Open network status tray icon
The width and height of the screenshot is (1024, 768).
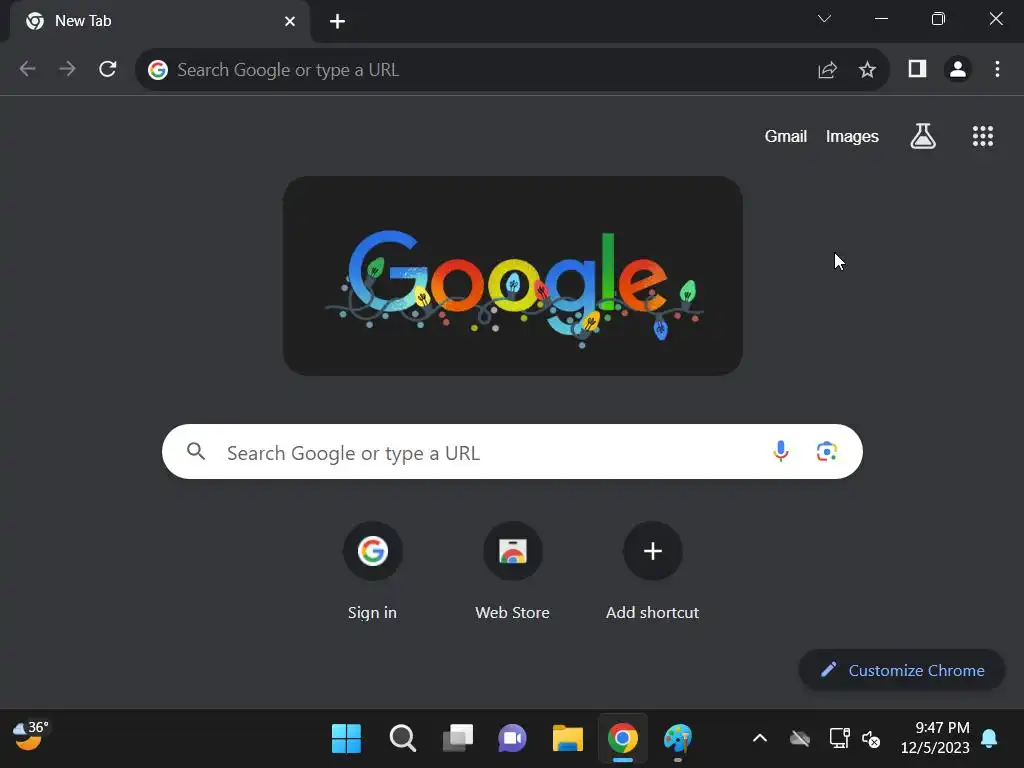point(839,739)
